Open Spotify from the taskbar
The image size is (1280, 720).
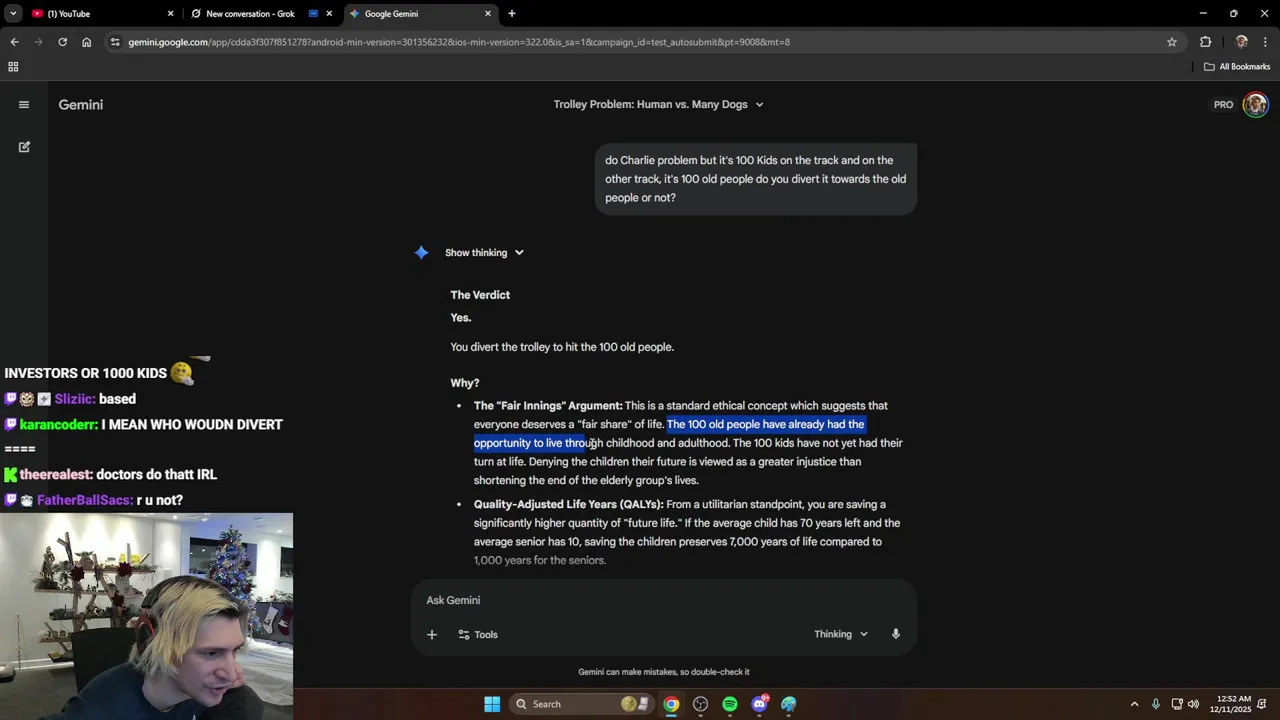pos(730,704)
